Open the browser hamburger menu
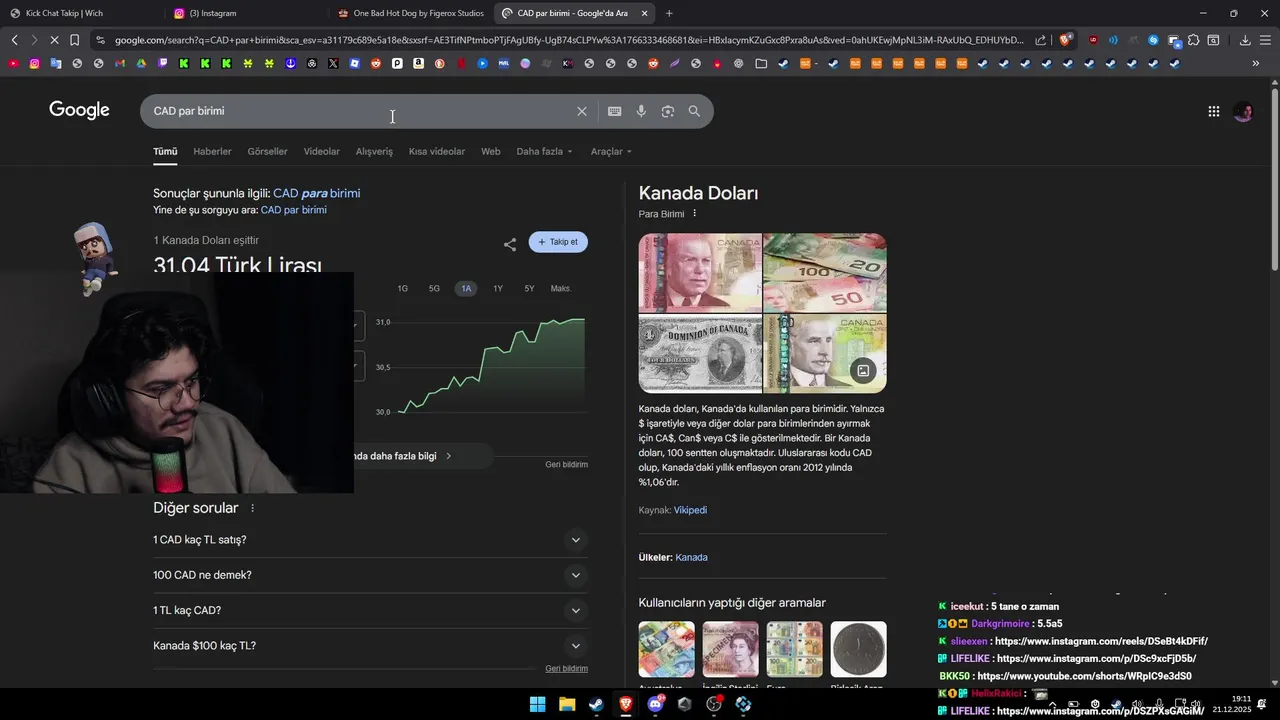 tap(1265, 40)
